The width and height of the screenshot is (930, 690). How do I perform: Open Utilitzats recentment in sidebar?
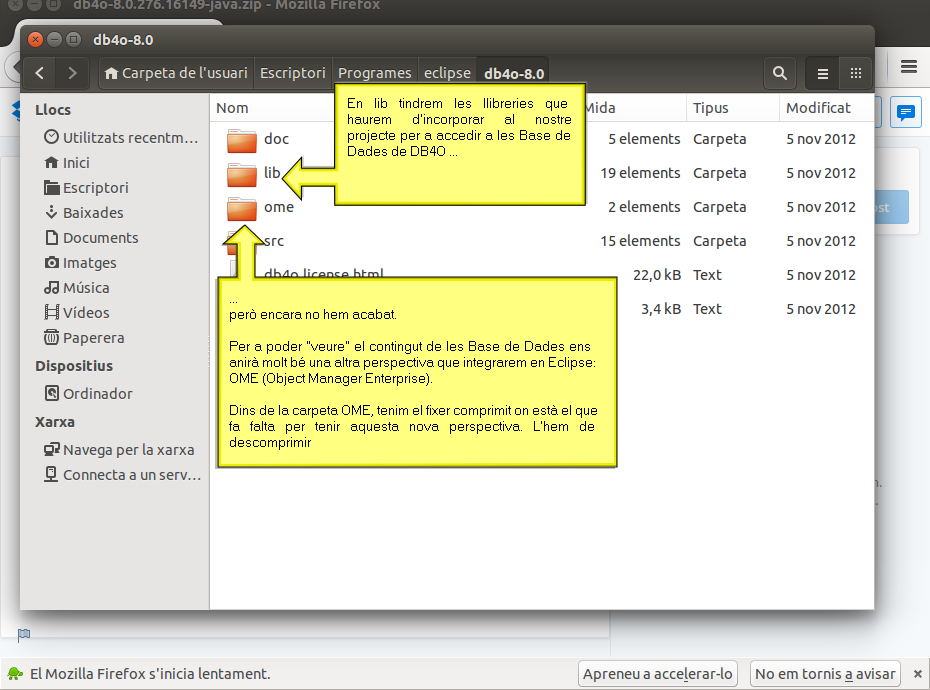click(x=121, y=138)
